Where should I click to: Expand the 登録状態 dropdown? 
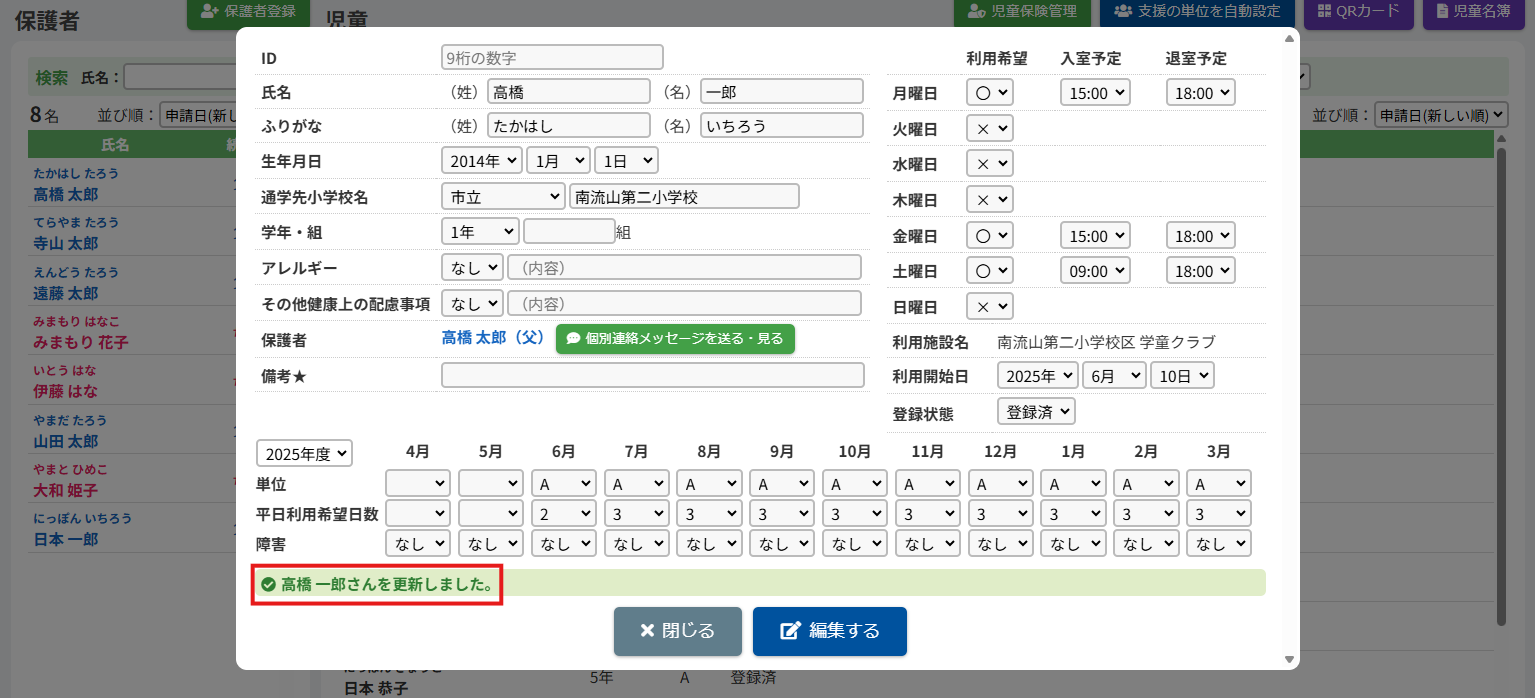pyautogui.click(x=1035, y=411)
